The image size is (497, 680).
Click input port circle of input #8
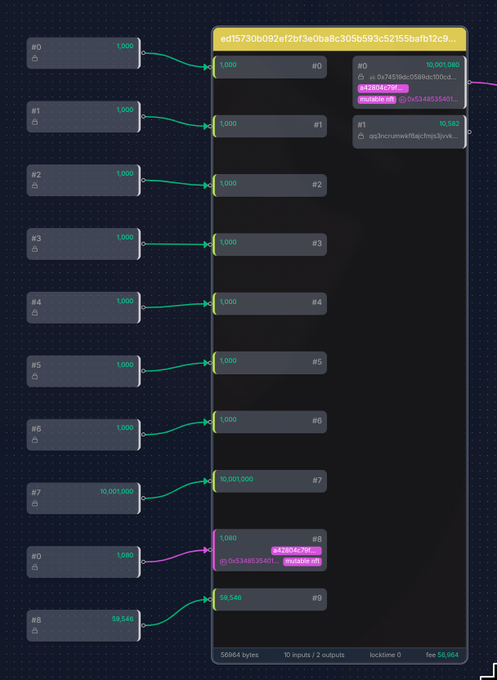click(210, 550)
